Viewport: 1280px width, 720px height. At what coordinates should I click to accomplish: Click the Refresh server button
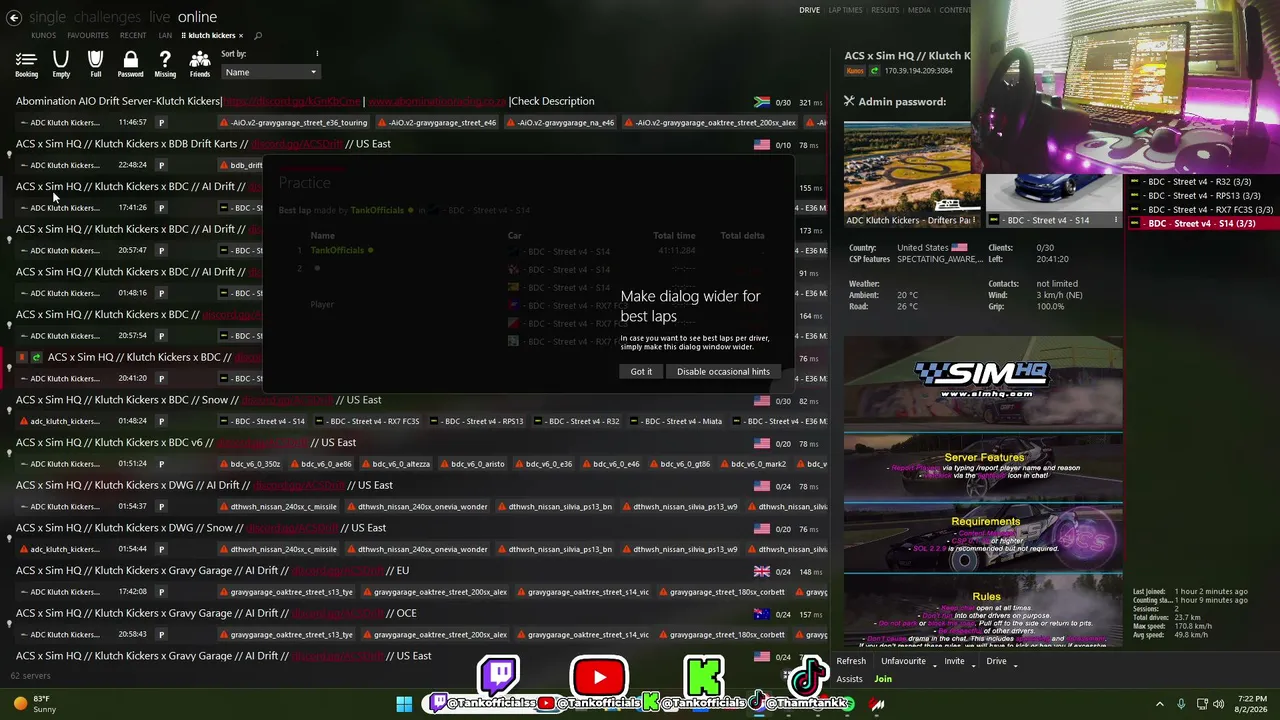click(851, 661)
